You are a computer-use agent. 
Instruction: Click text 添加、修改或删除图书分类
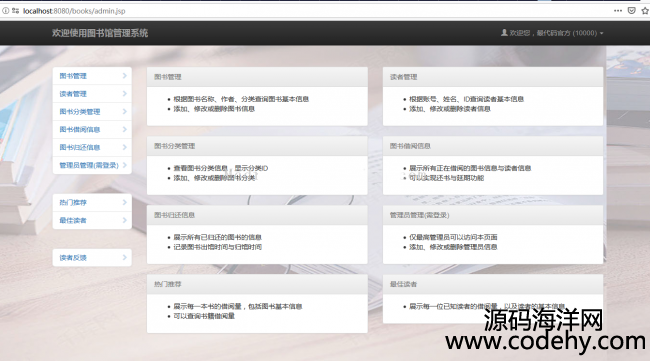point(214,178)
